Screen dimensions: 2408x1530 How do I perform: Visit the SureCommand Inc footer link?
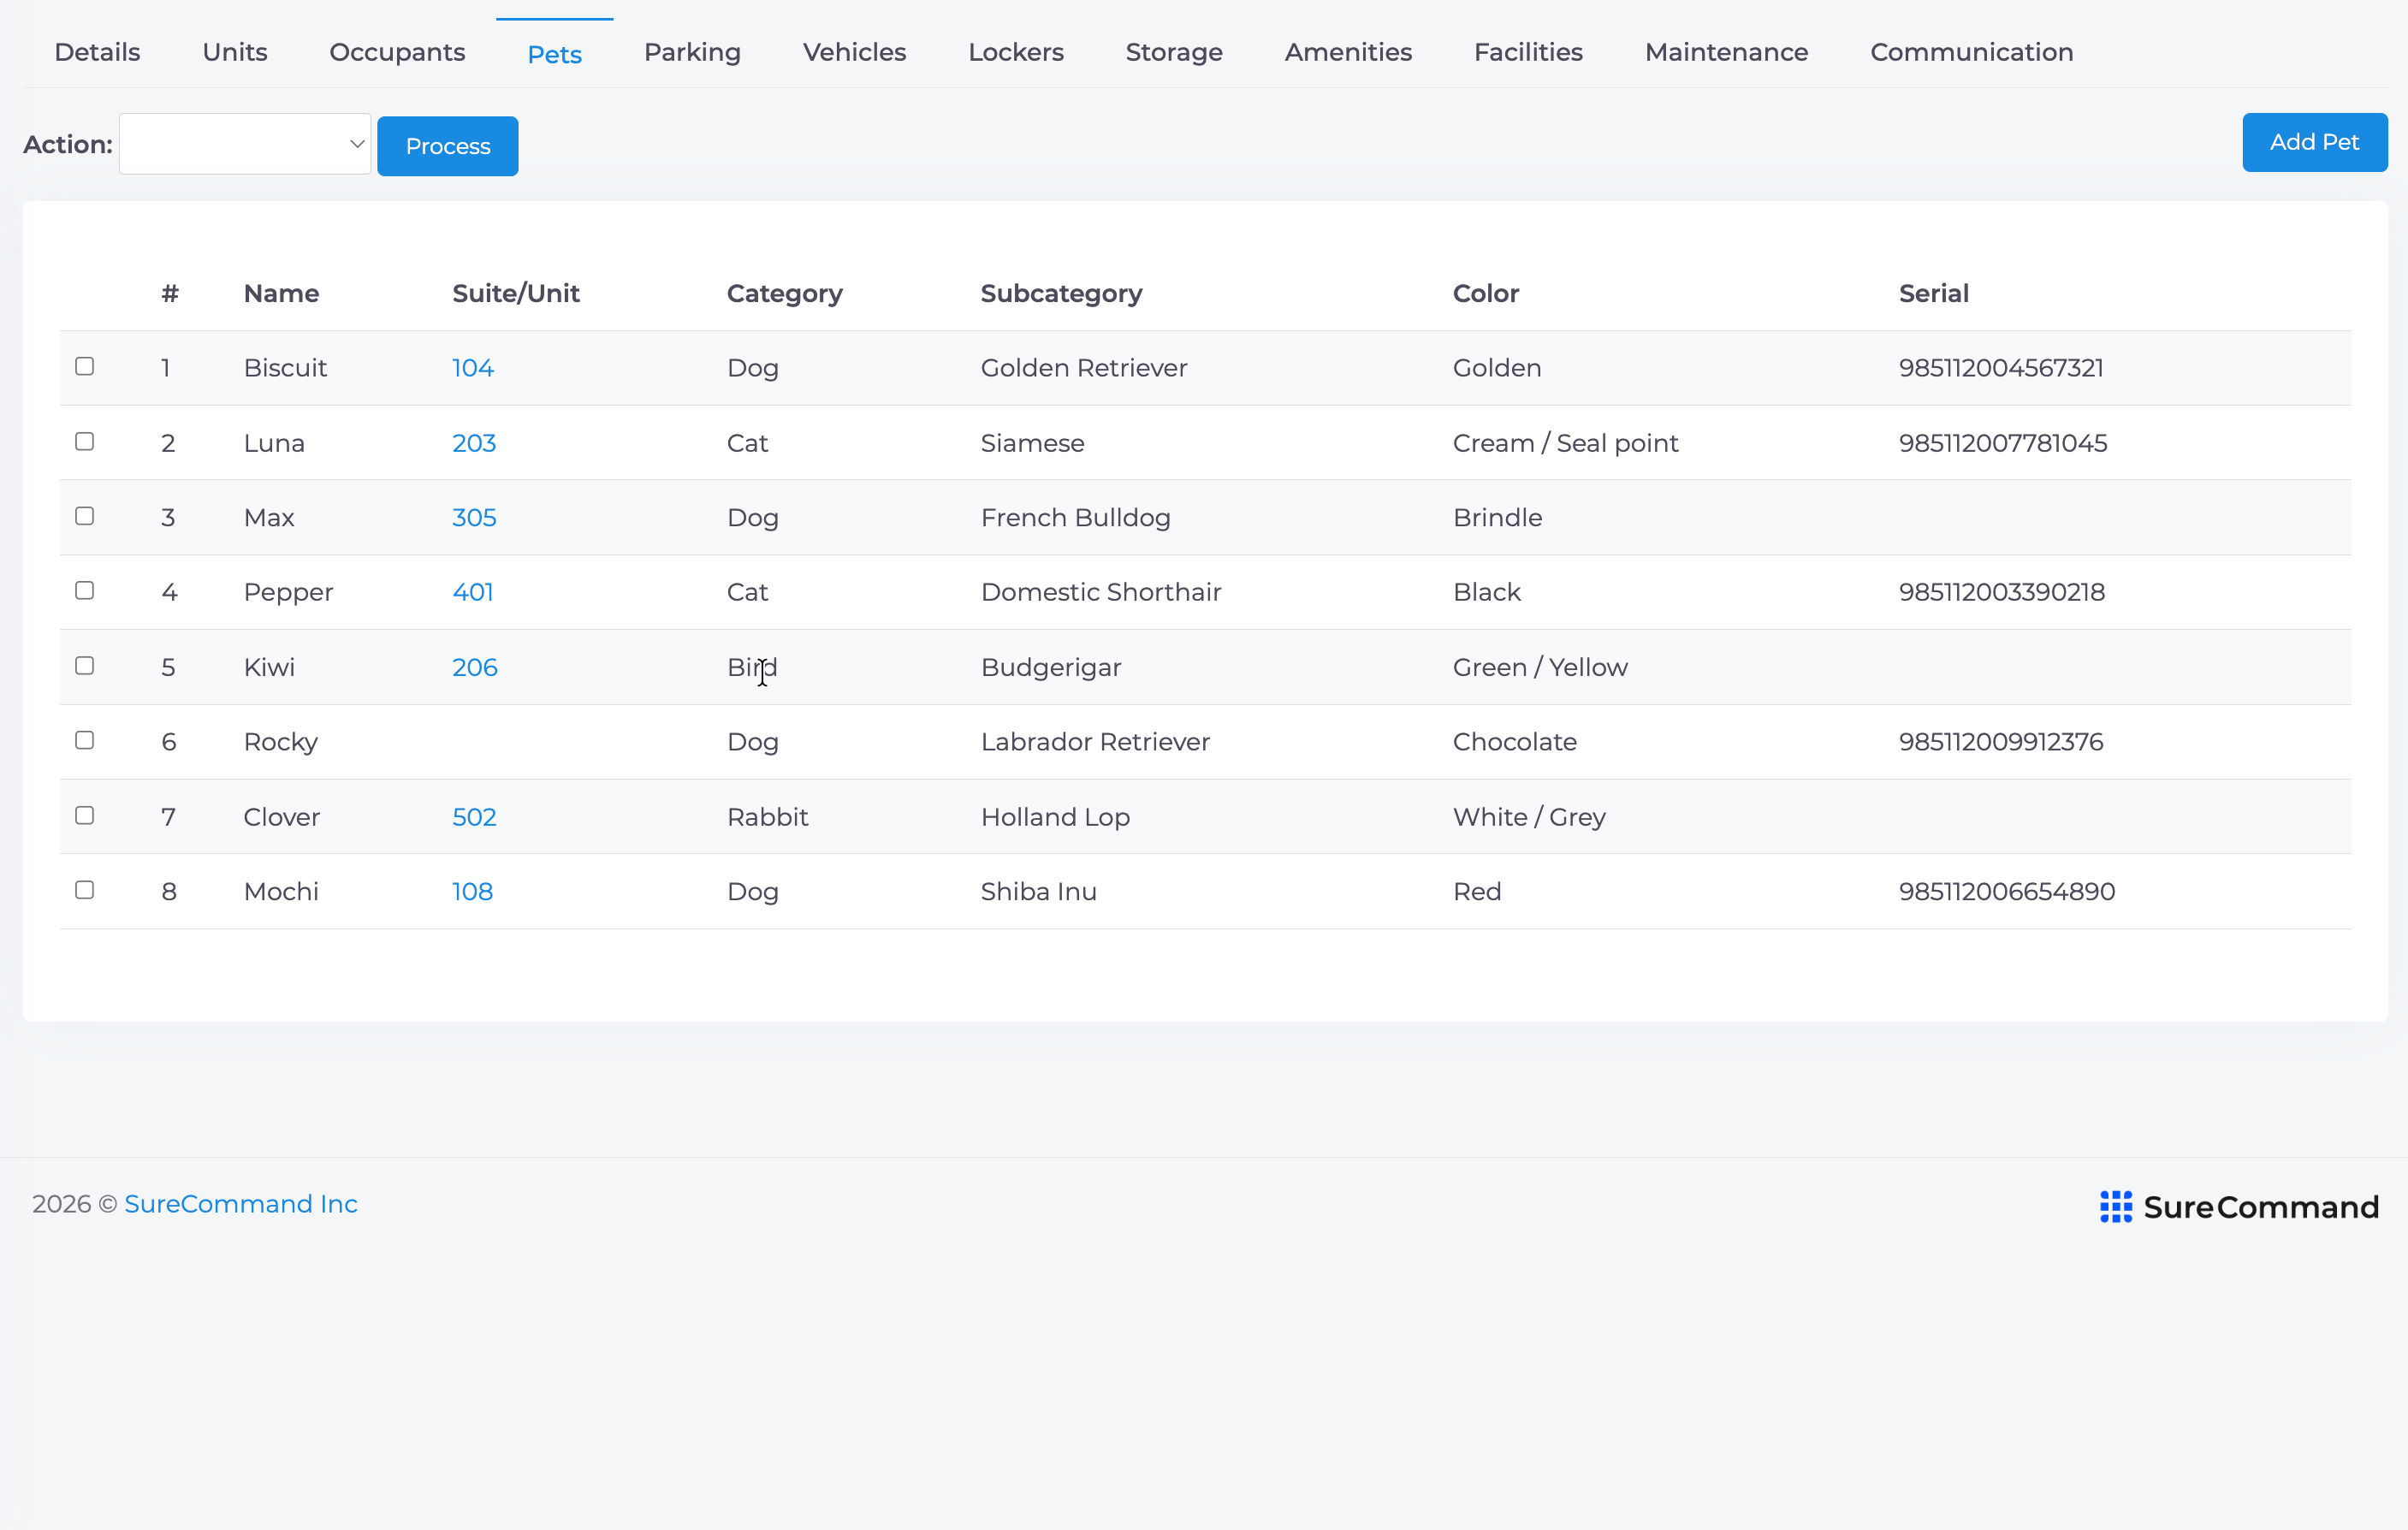coord(241,1204)
